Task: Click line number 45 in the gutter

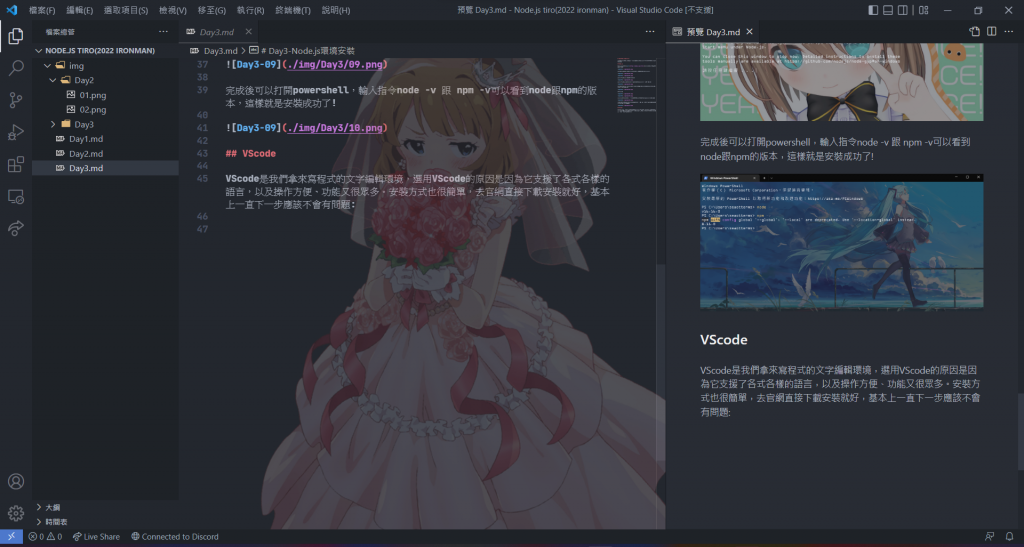Action: [x=202, y=179]
